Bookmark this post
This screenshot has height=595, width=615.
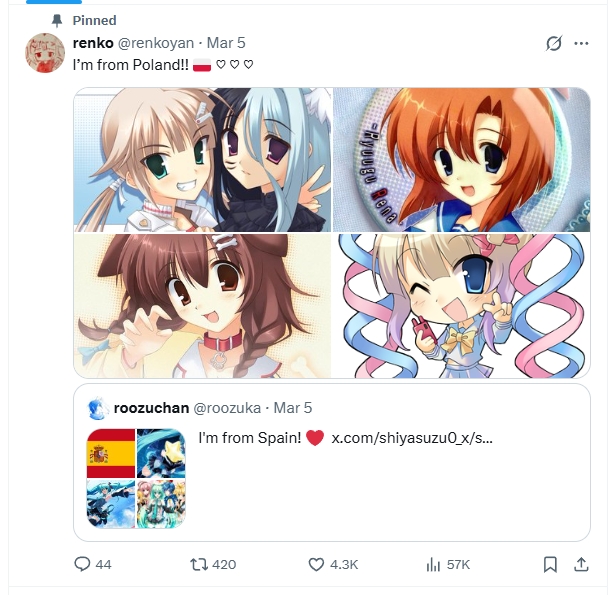[x=550, y=564]
